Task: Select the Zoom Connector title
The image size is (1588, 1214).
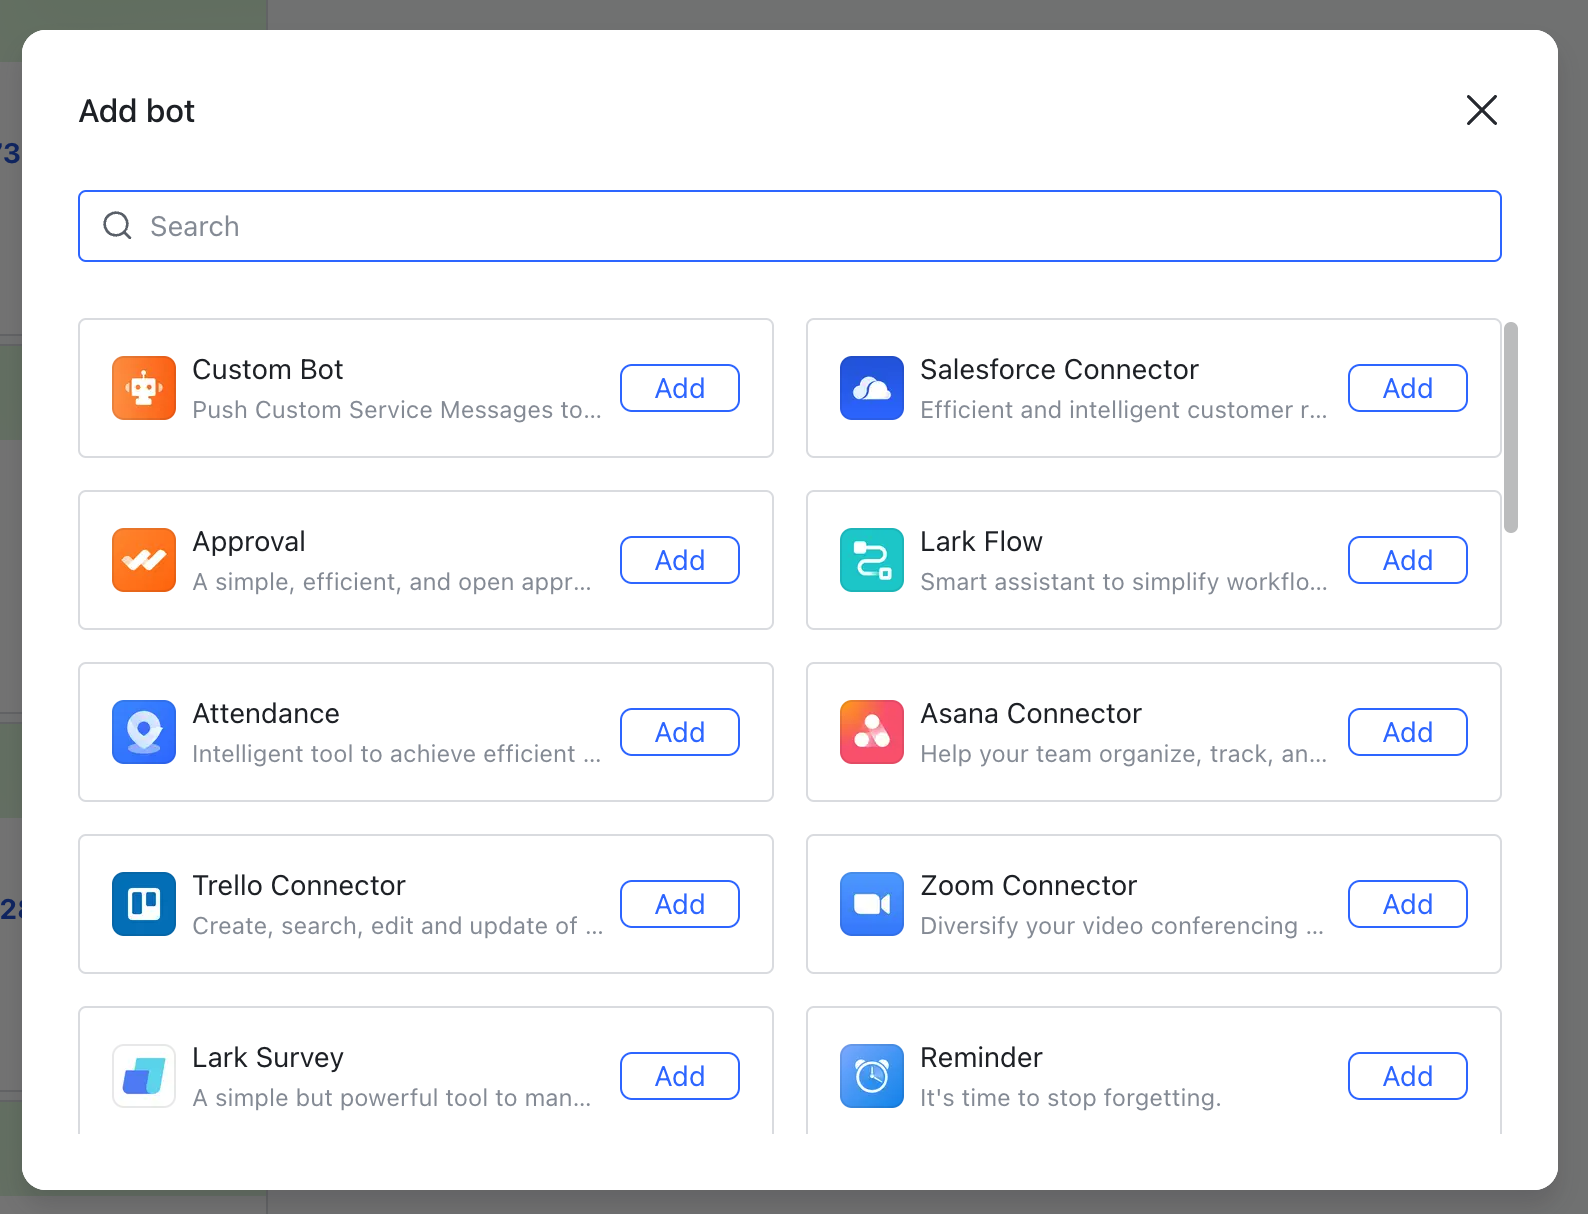Action: click(1029, 886)
